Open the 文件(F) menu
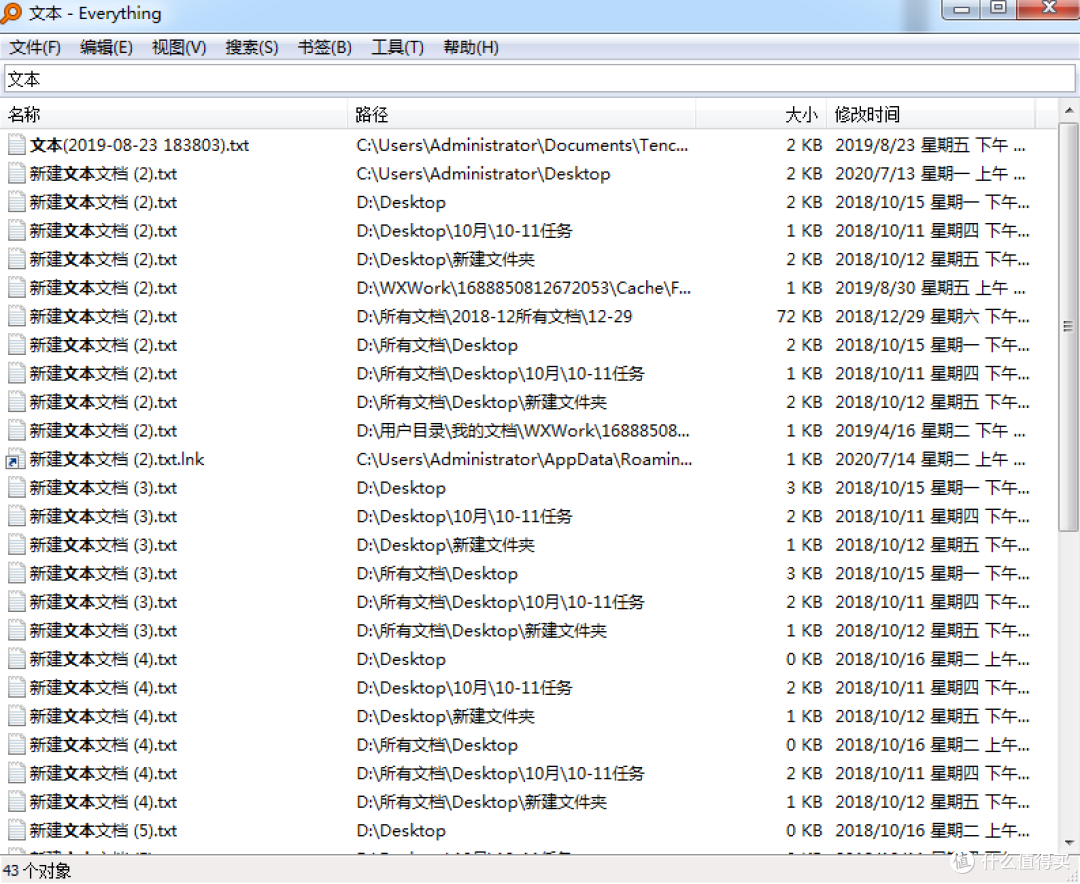This screenshot has width=1080, height=884. click(34, 48)
